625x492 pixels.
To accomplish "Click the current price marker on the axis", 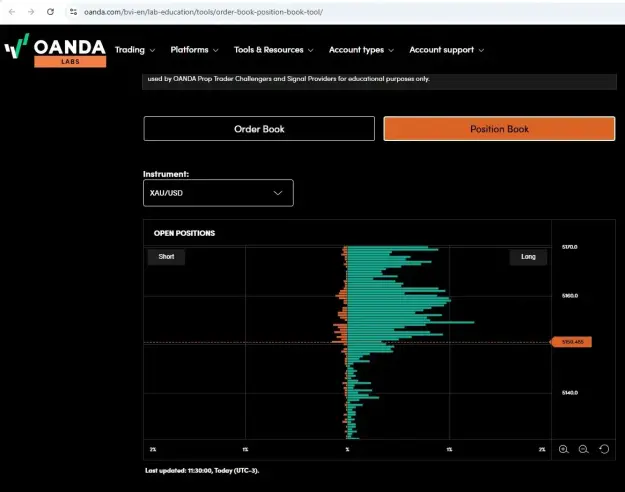I will point(571,342).
